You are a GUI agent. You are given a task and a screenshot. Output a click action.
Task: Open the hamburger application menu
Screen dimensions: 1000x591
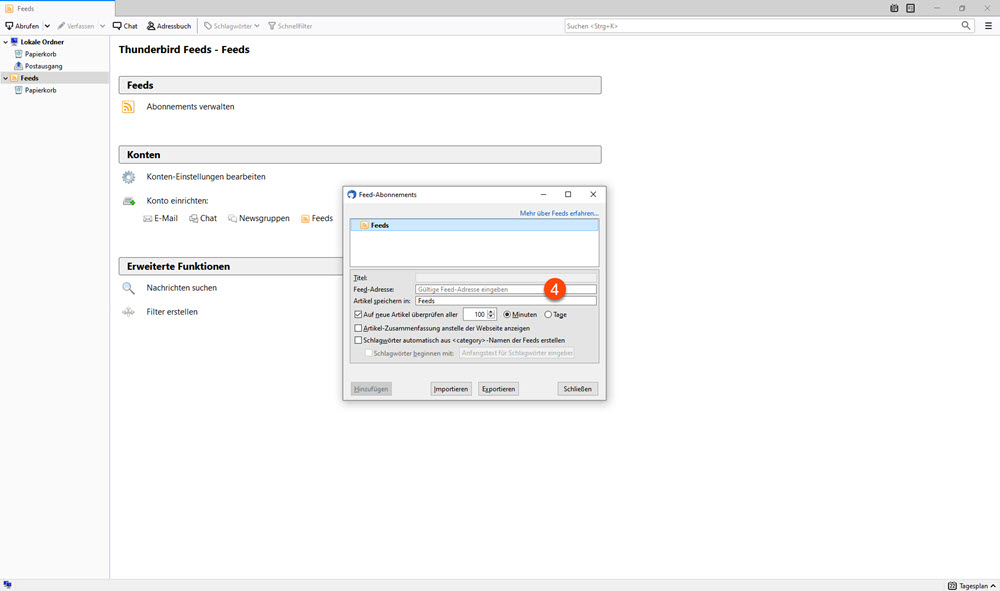988,26
